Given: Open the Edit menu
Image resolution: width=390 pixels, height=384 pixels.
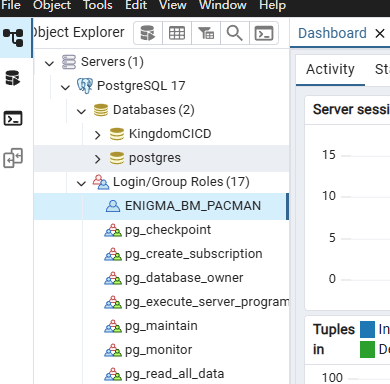Looking at the screenshot, I should [x=136, y=5].
